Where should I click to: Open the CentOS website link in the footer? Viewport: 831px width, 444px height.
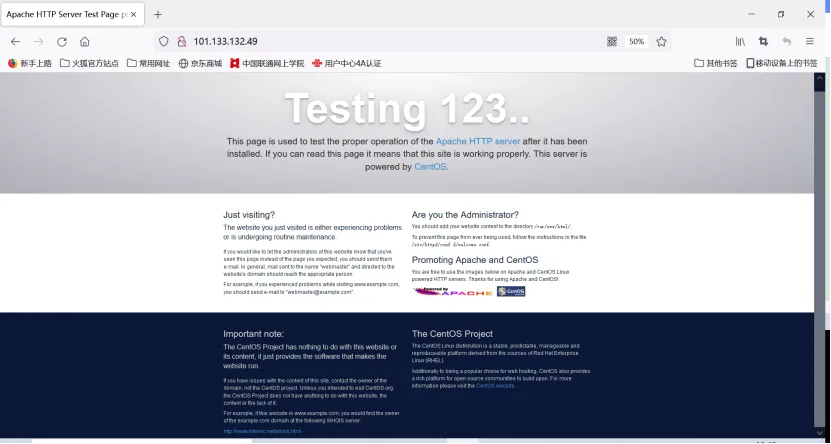click(495, 386)
